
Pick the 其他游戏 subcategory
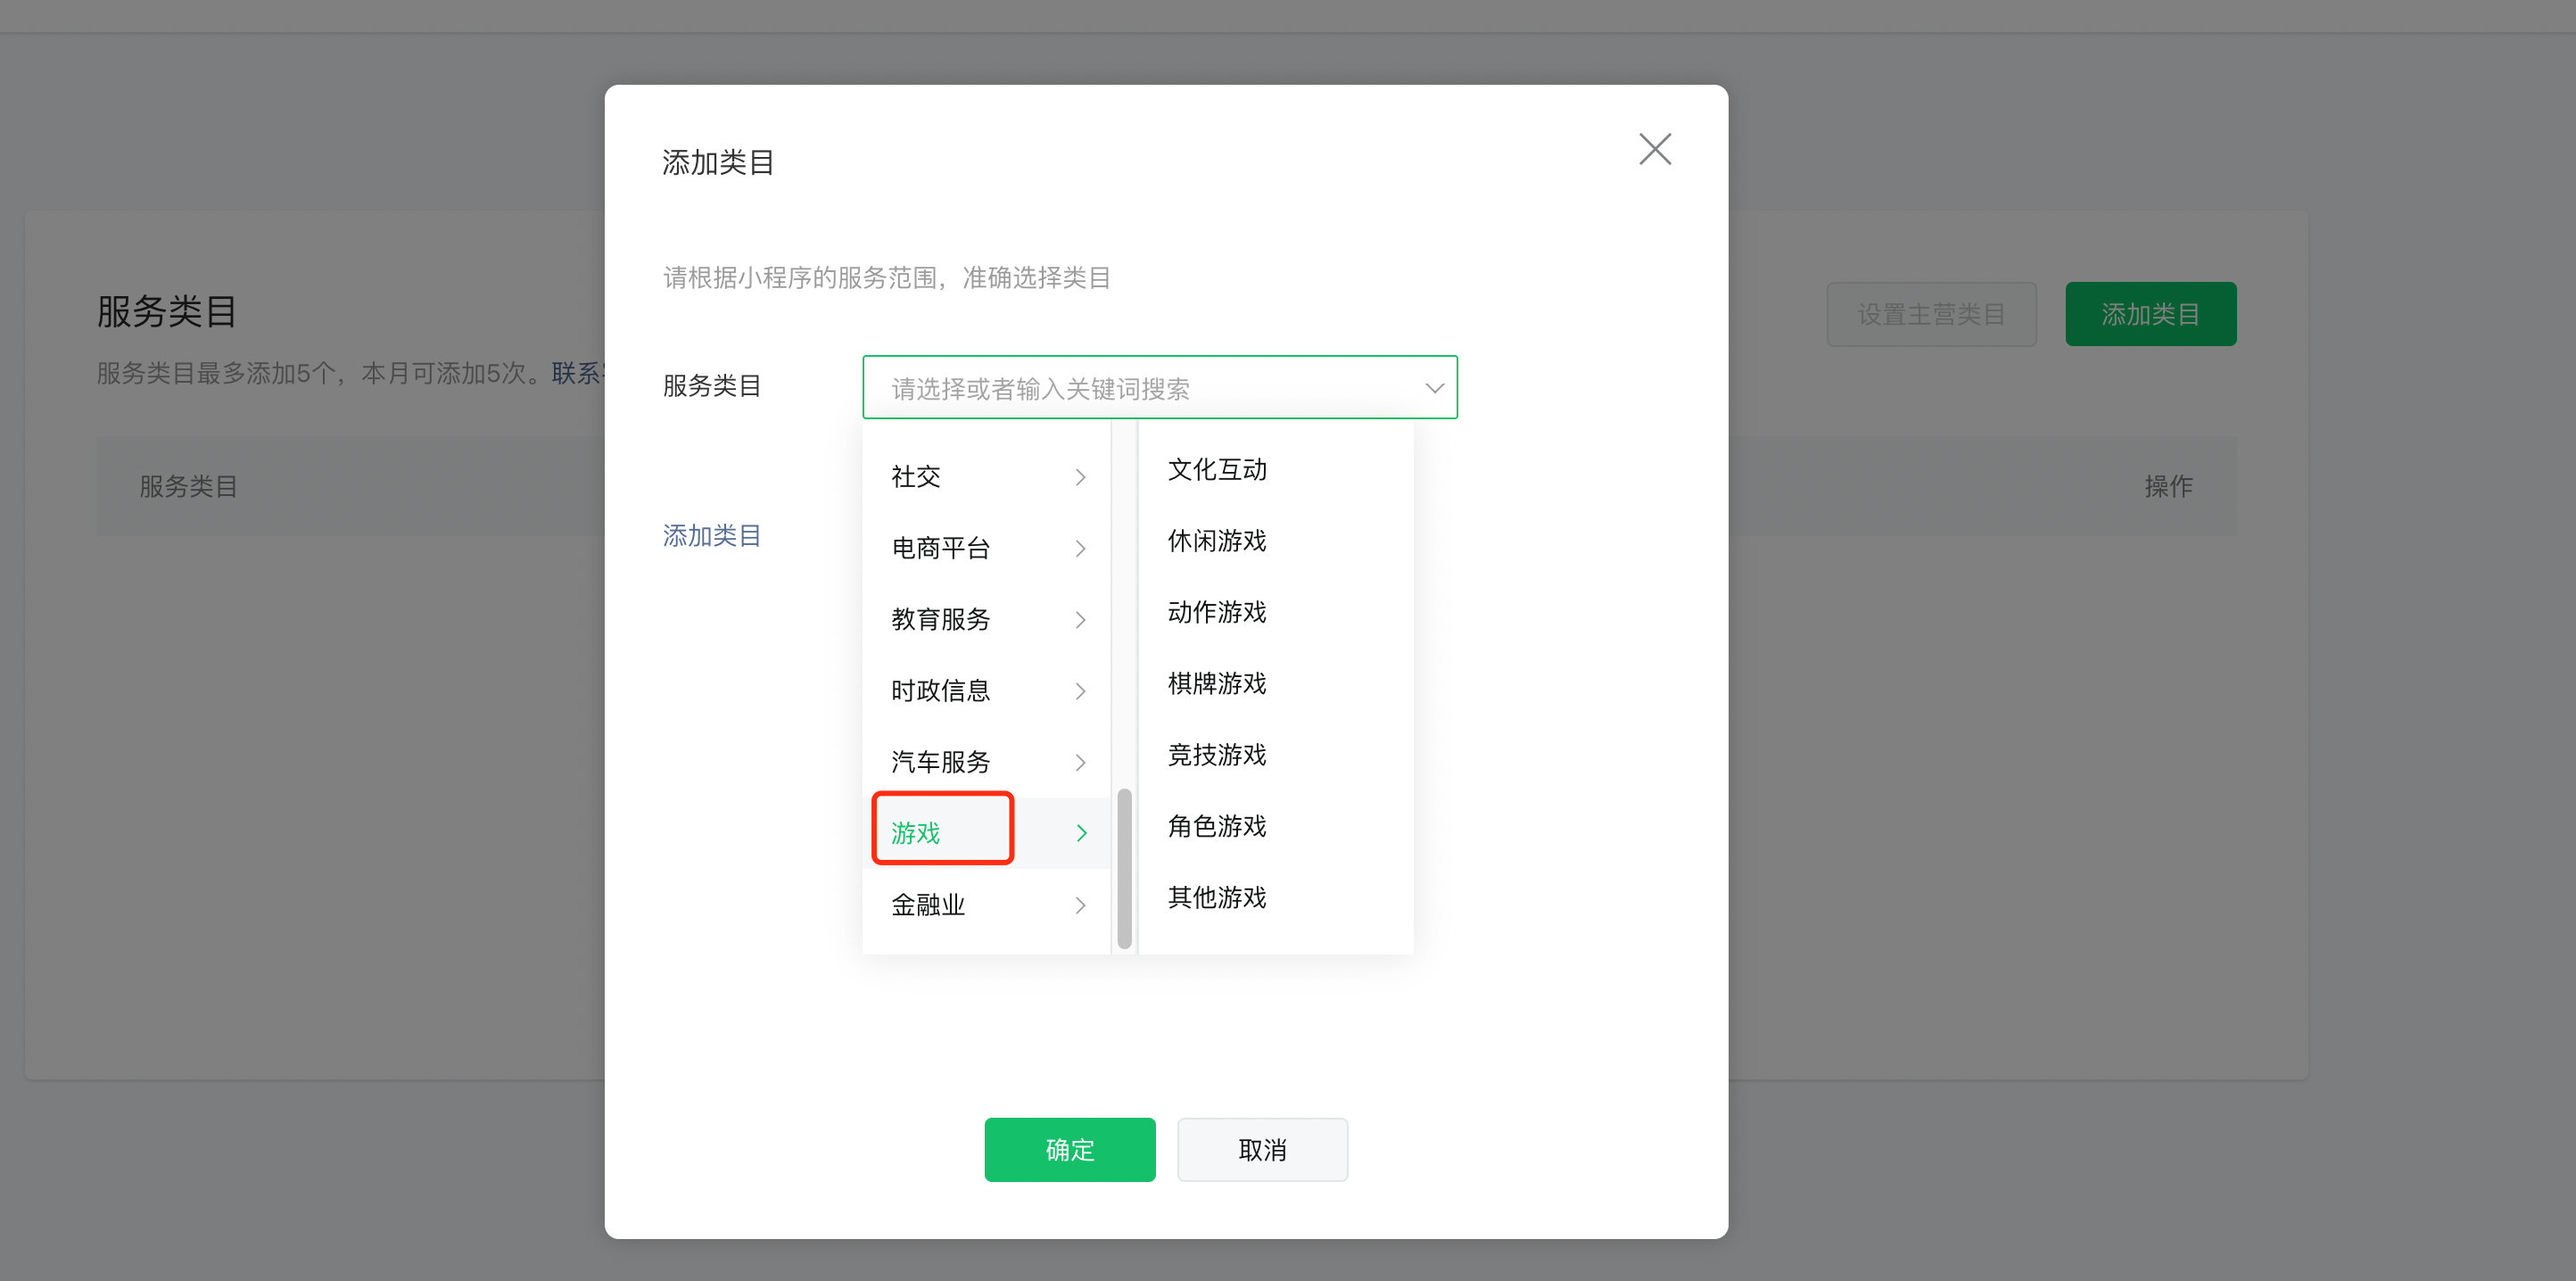pos(1217,897)
